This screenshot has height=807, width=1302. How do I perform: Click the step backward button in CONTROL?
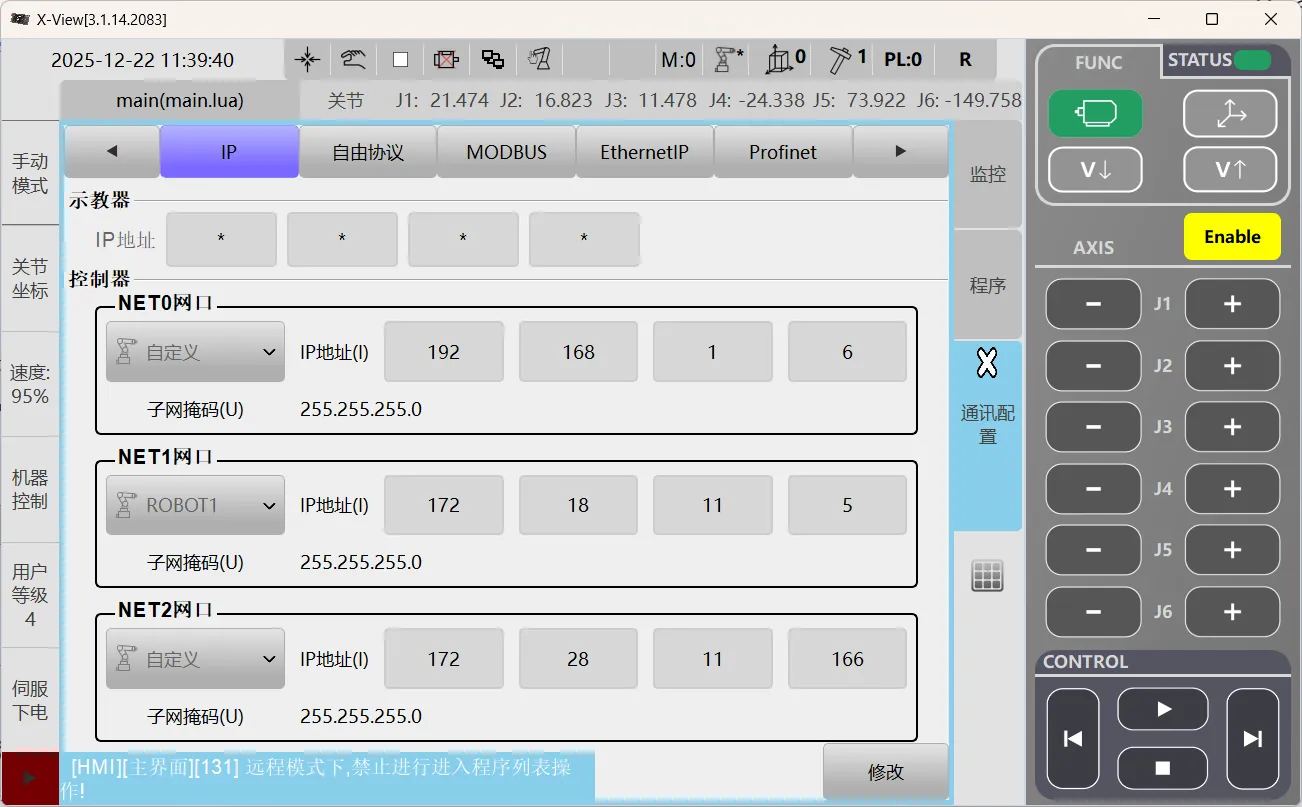tap(1073, 739)
